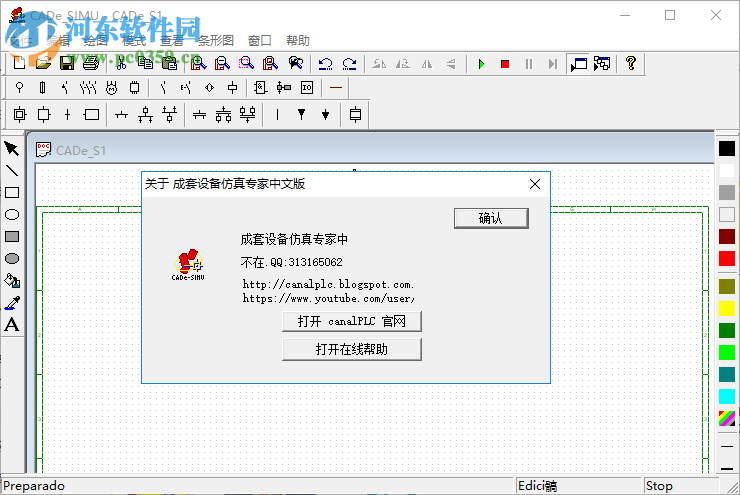Choose the cyan color swatch
Viewport: 740px width, 495px height.
click(x=727, y=396)
